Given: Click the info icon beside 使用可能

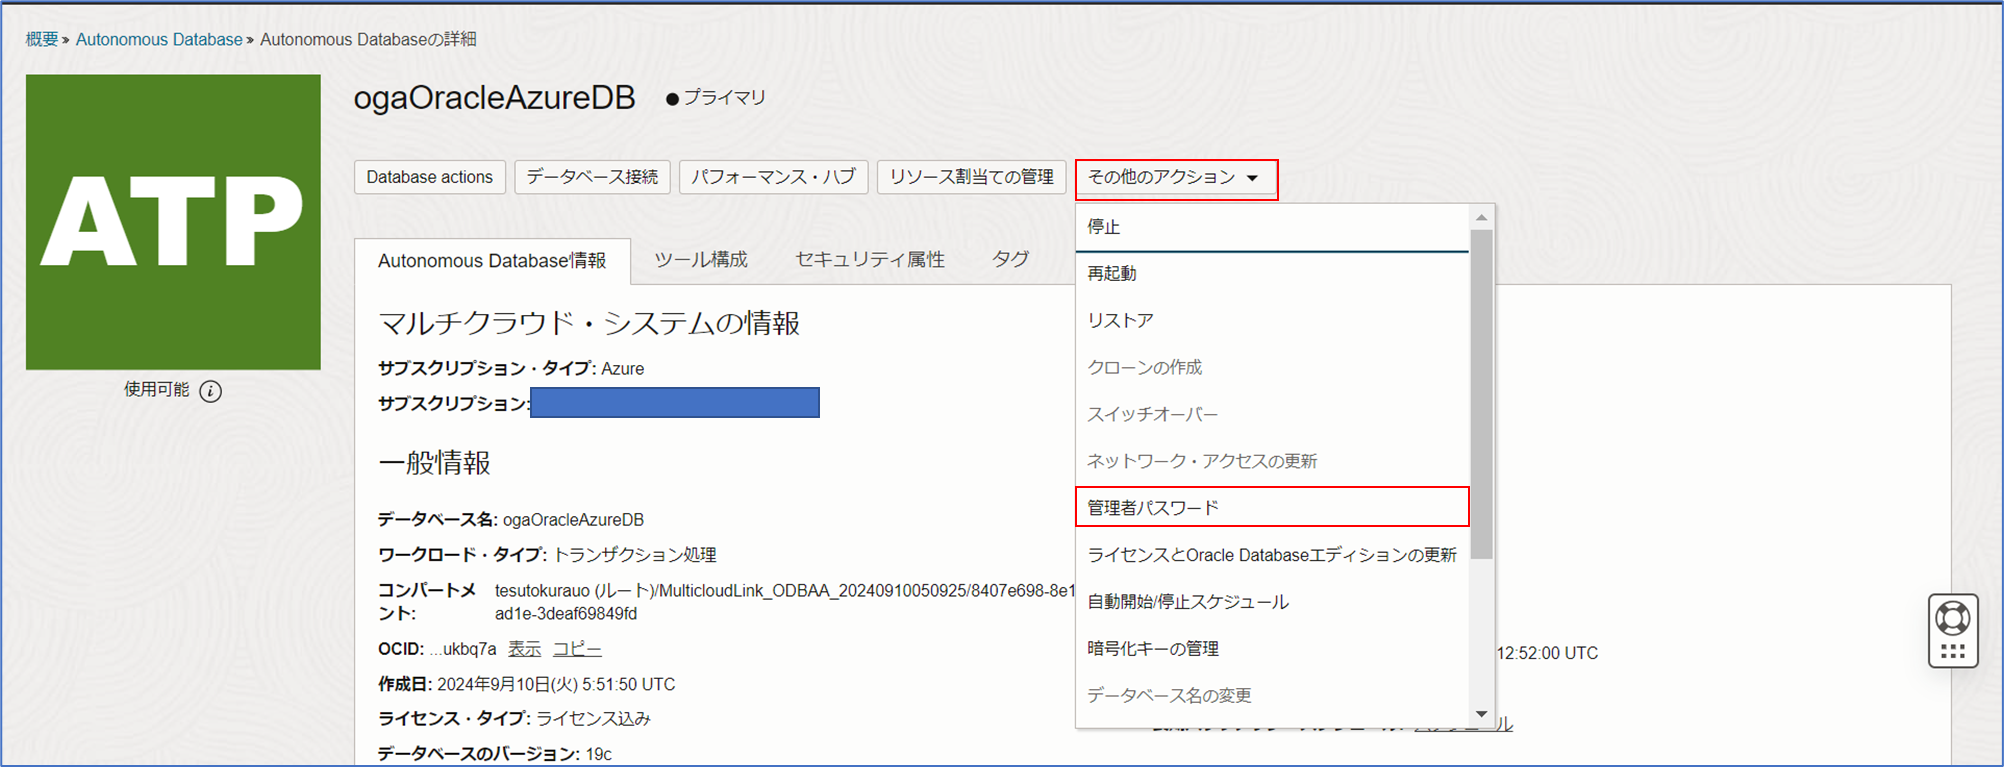Looking at the screenshot, I should point(210,391).
